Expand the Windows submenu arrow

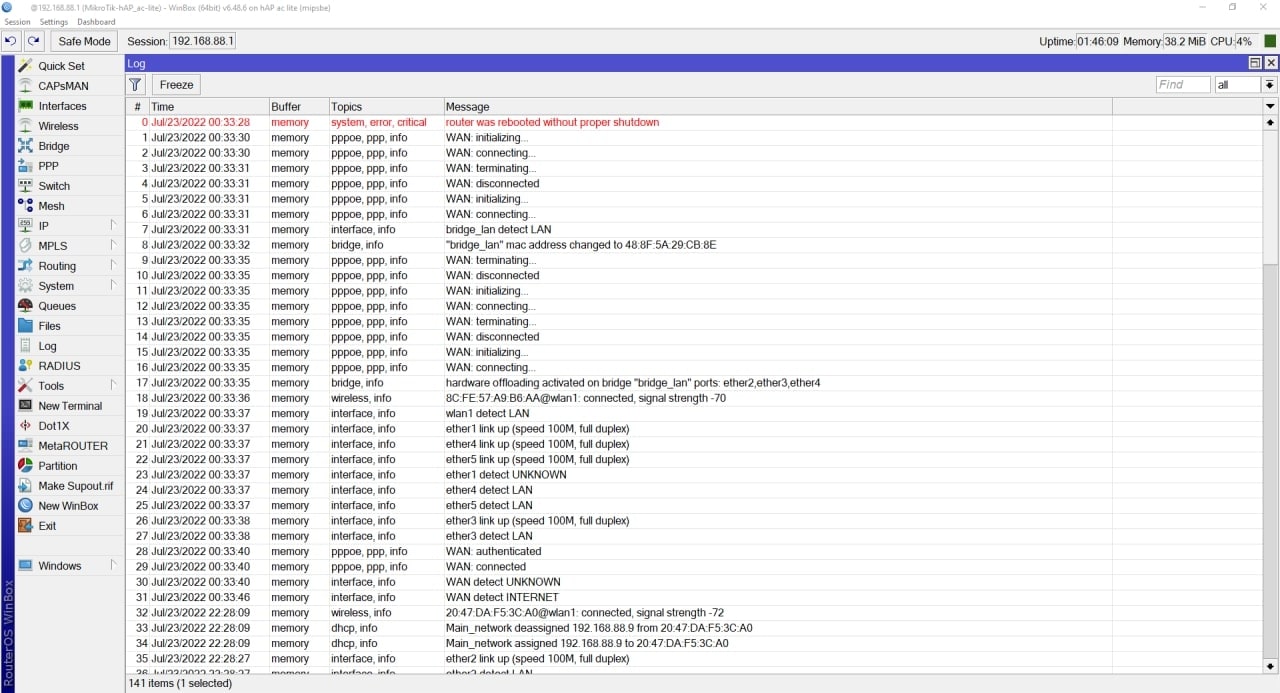(113, 566)
